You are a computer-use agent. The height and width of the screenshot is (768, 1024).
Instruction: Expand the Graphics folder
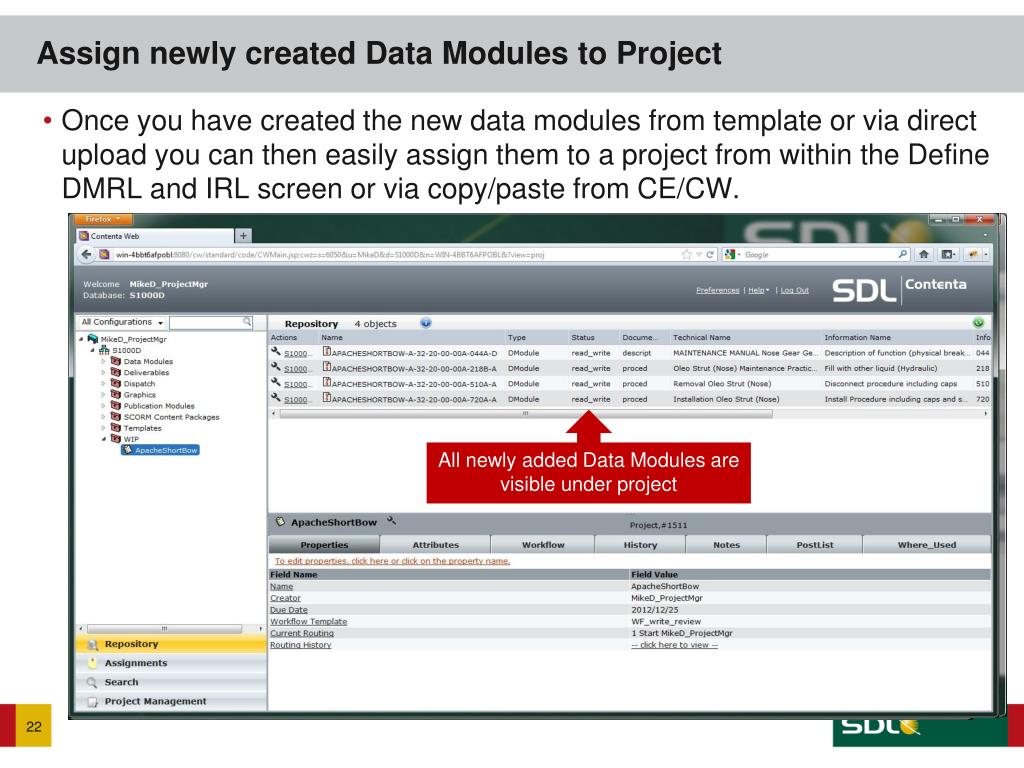click(x=103, y=394)
